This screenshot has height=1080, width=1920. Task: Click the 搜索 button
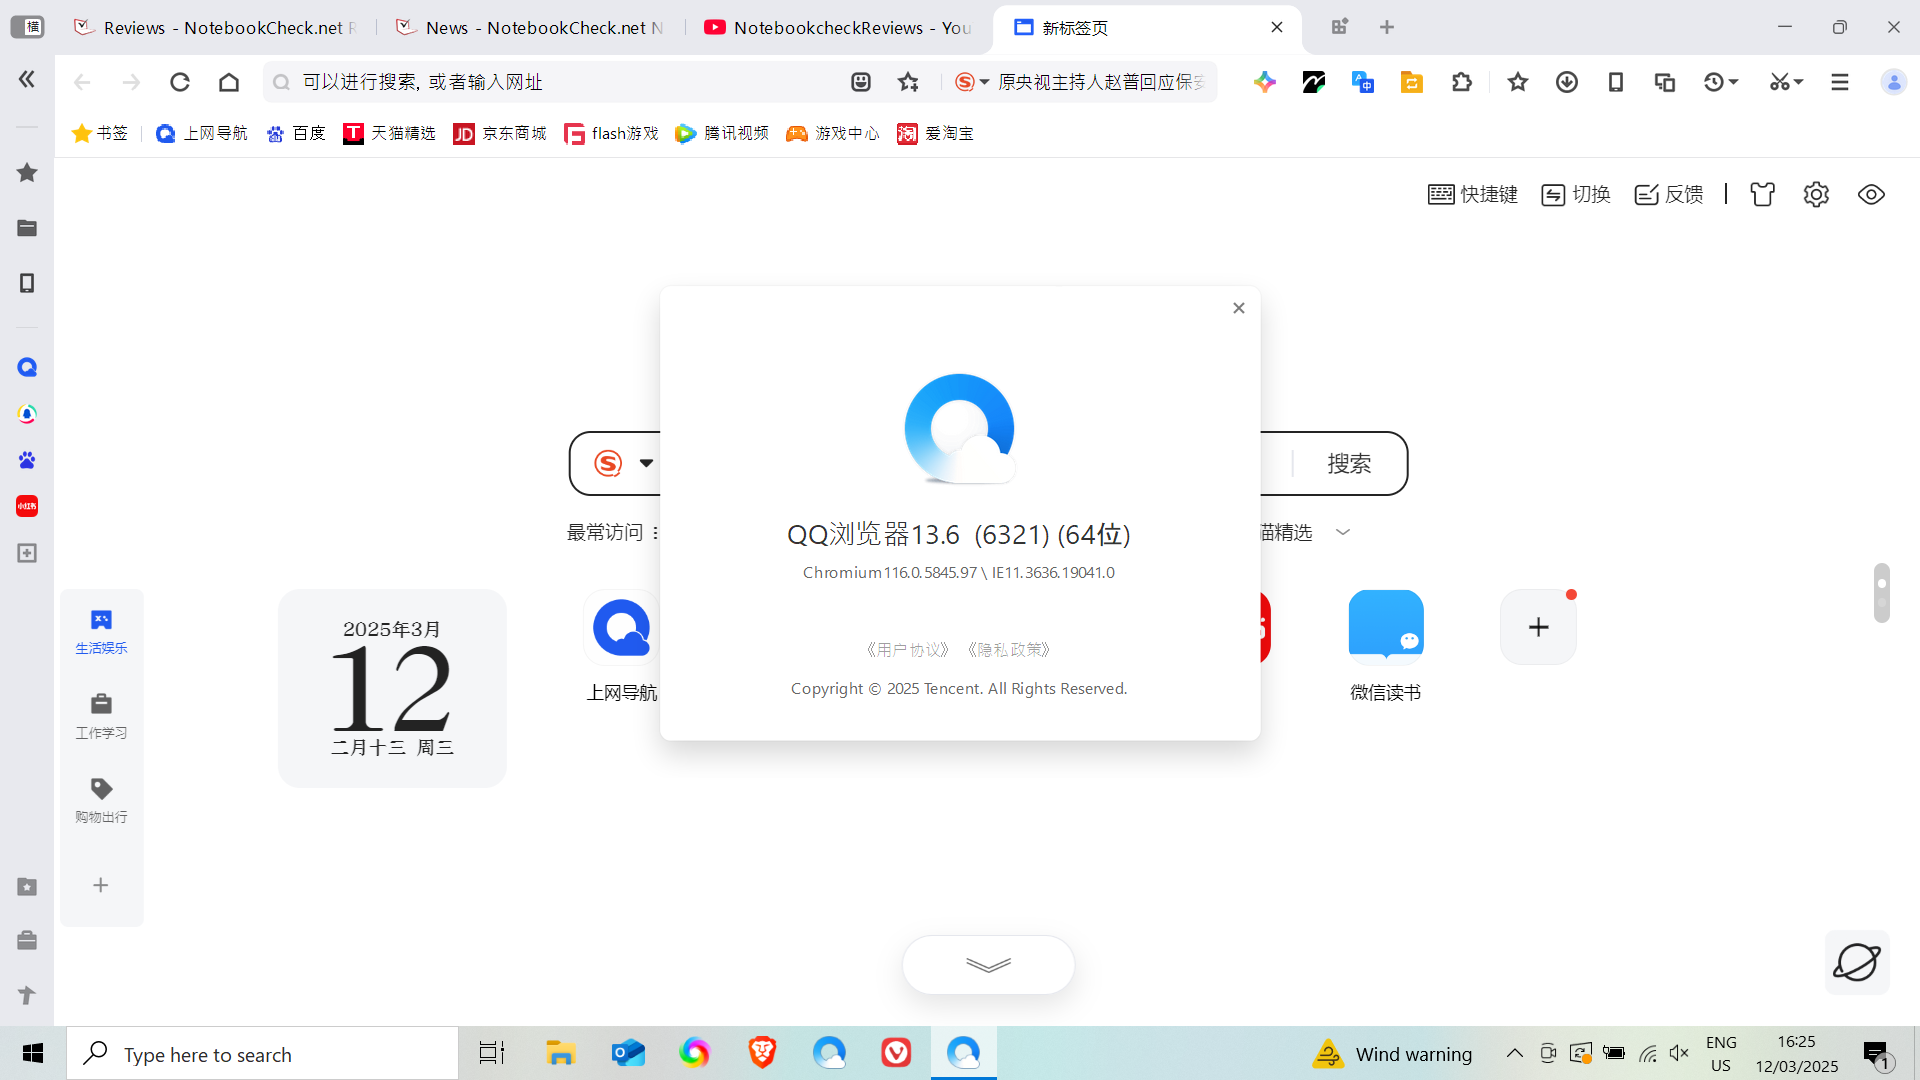coord(1349,464)
